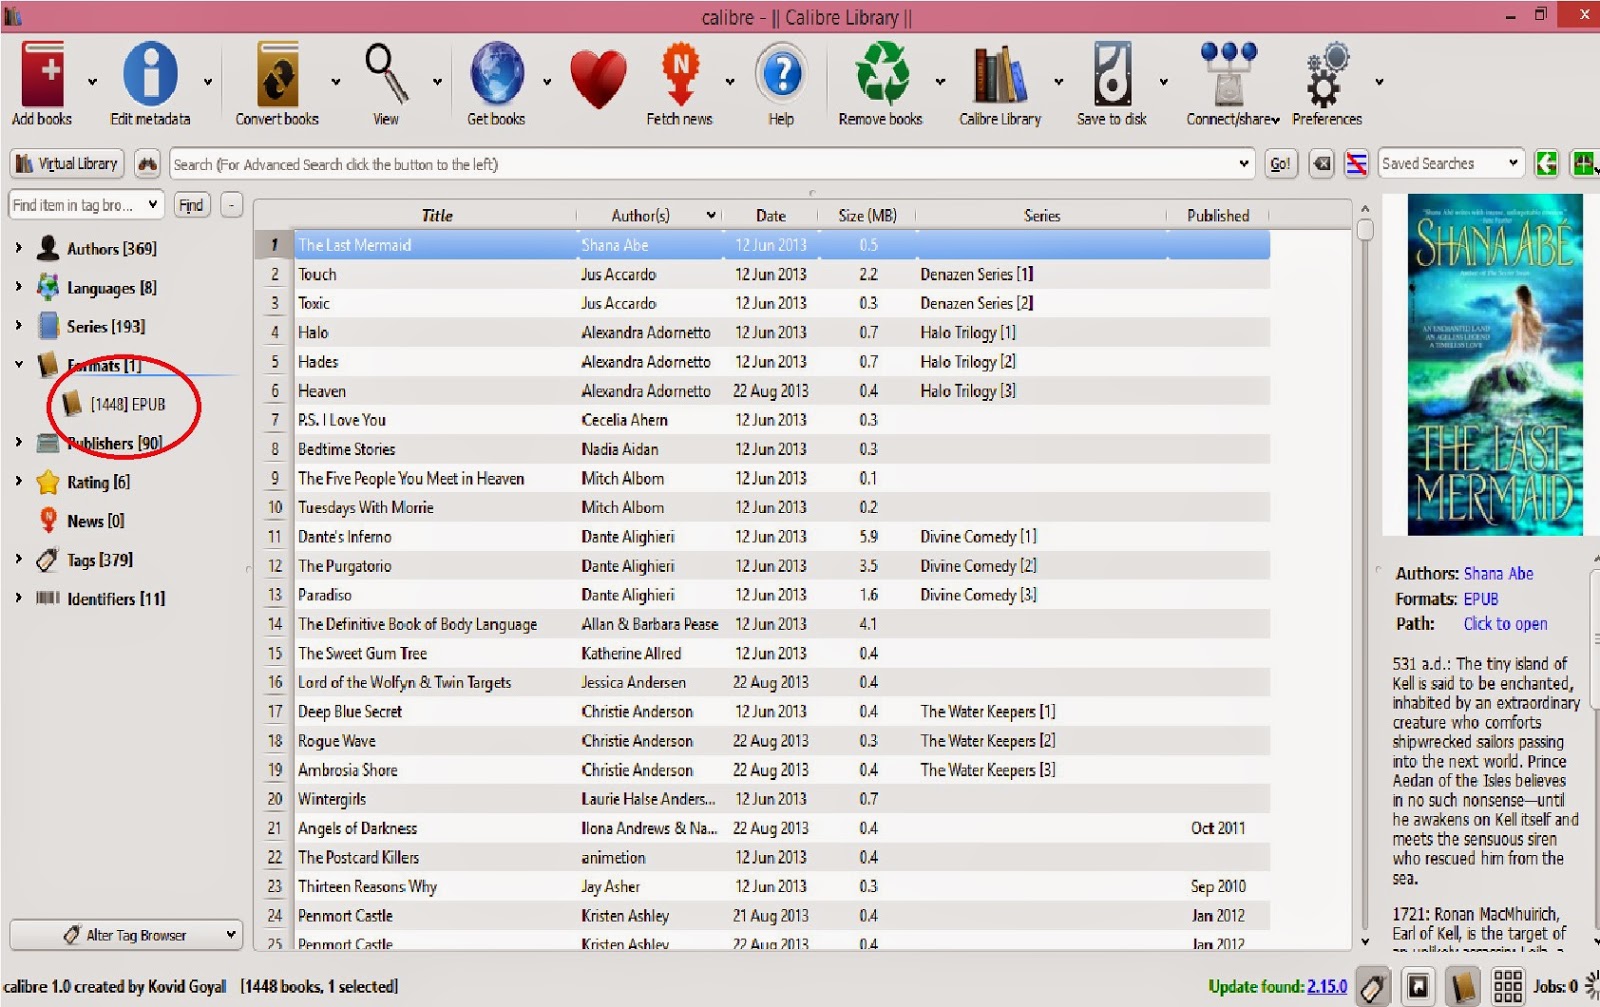Image resolution: width=1600 pixels, height=1007 pixels.
Task: Expand the Publishers [90] tree node
Action: pyautogui.click(x=18, y=442)
